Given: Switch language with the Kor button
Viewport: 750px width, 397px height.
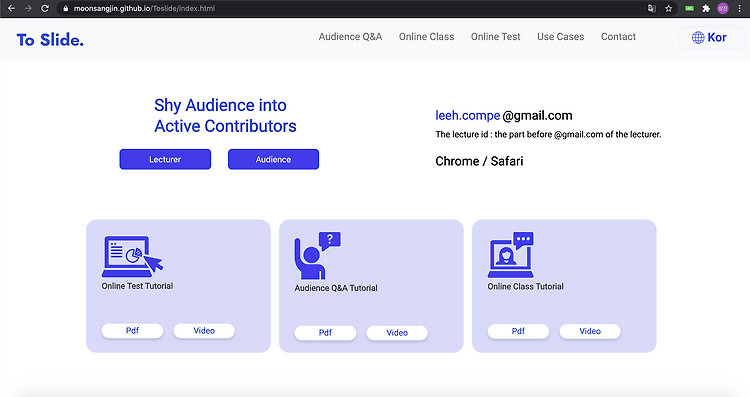Looking at the screenshot, I should coord(712,37).
